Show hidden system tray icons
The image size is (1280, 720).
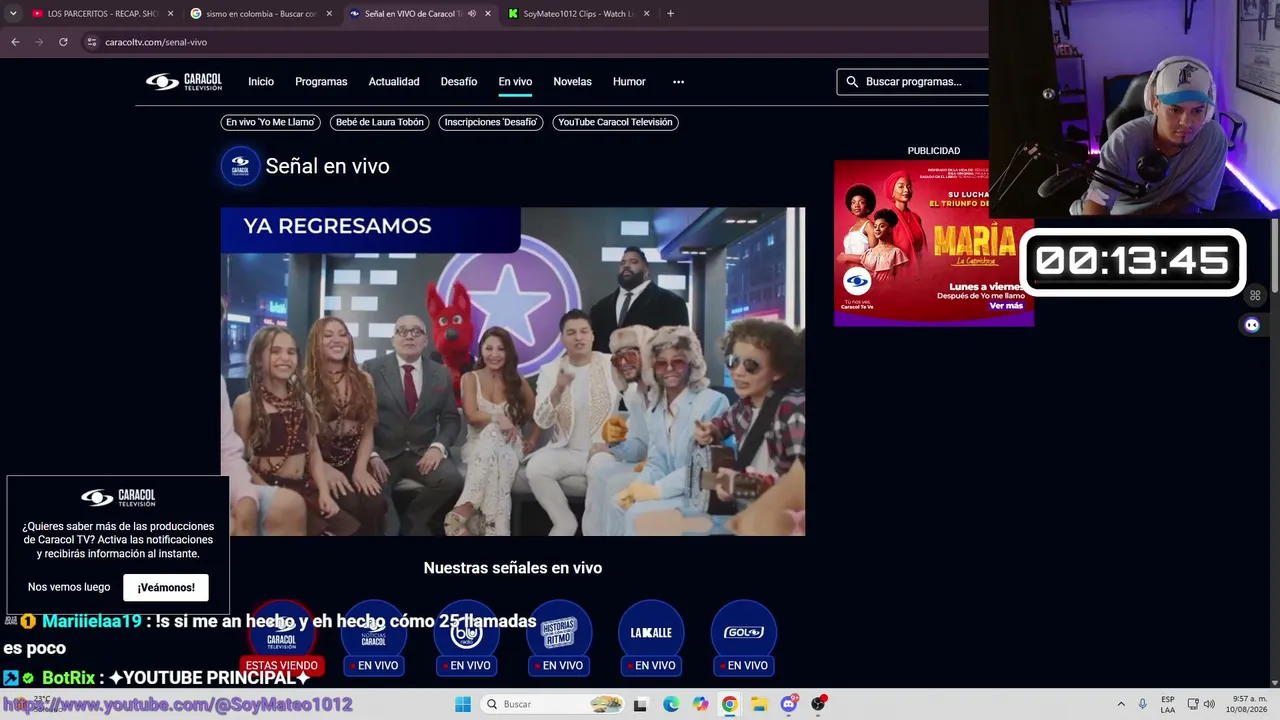pos(1121,705)
